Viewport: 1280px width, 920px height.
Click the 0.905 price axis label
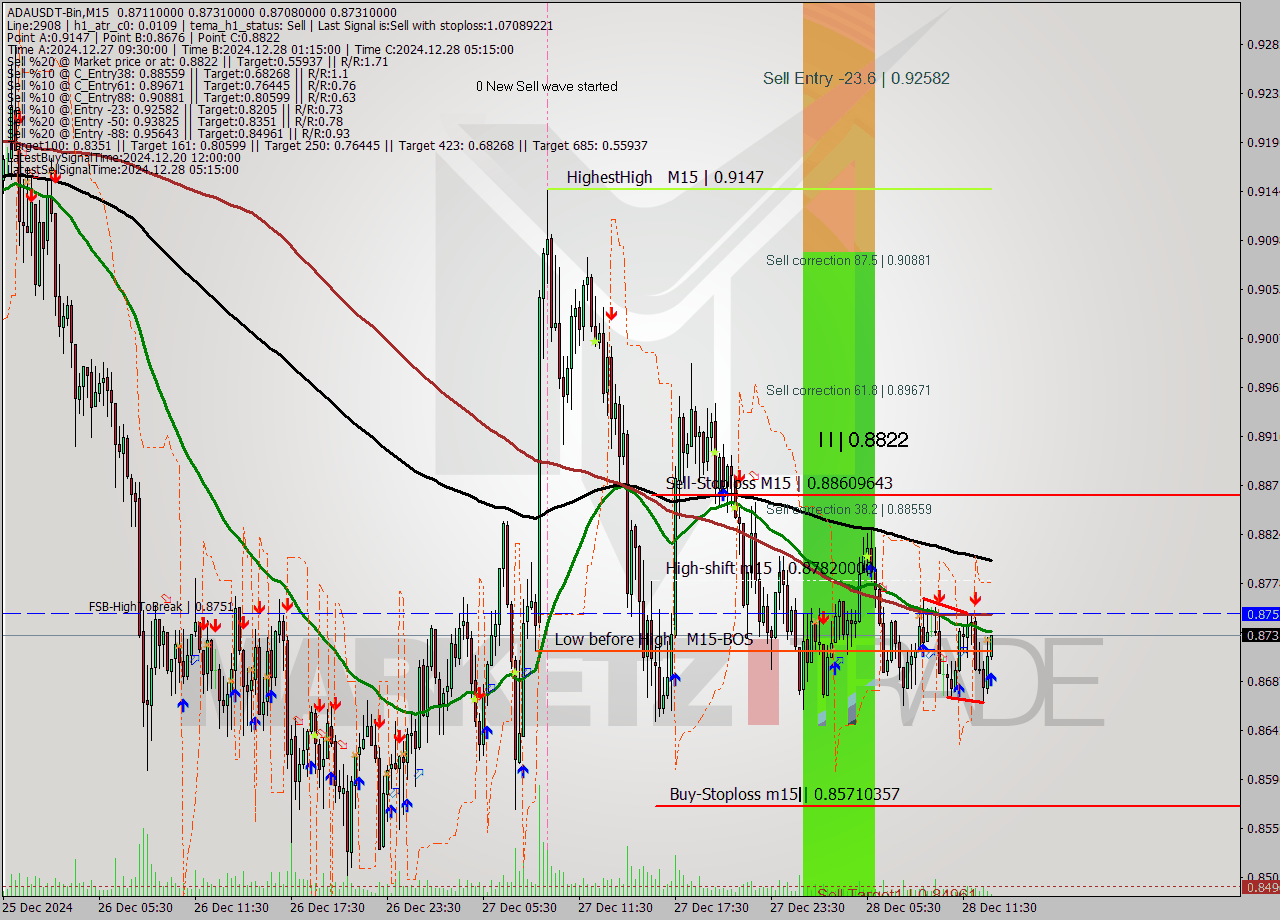[x=1262, y=289]
